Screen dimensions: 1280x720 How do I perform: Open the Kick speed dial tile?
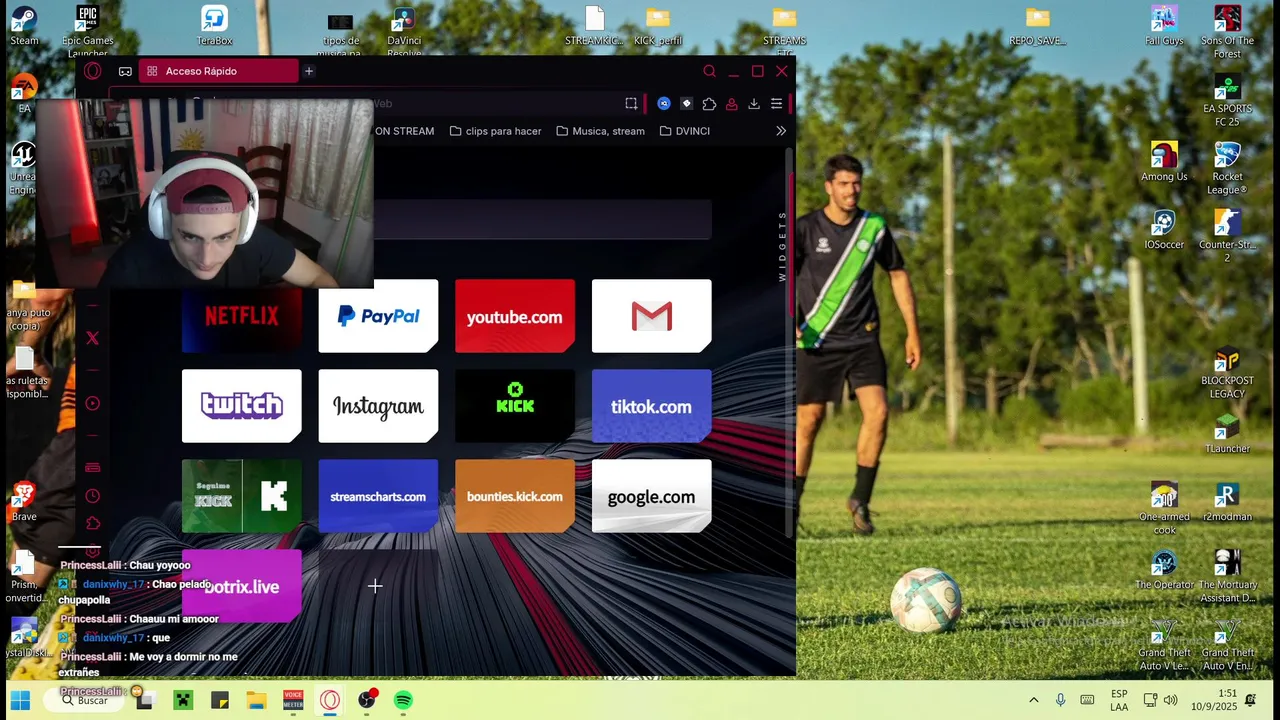515,406
